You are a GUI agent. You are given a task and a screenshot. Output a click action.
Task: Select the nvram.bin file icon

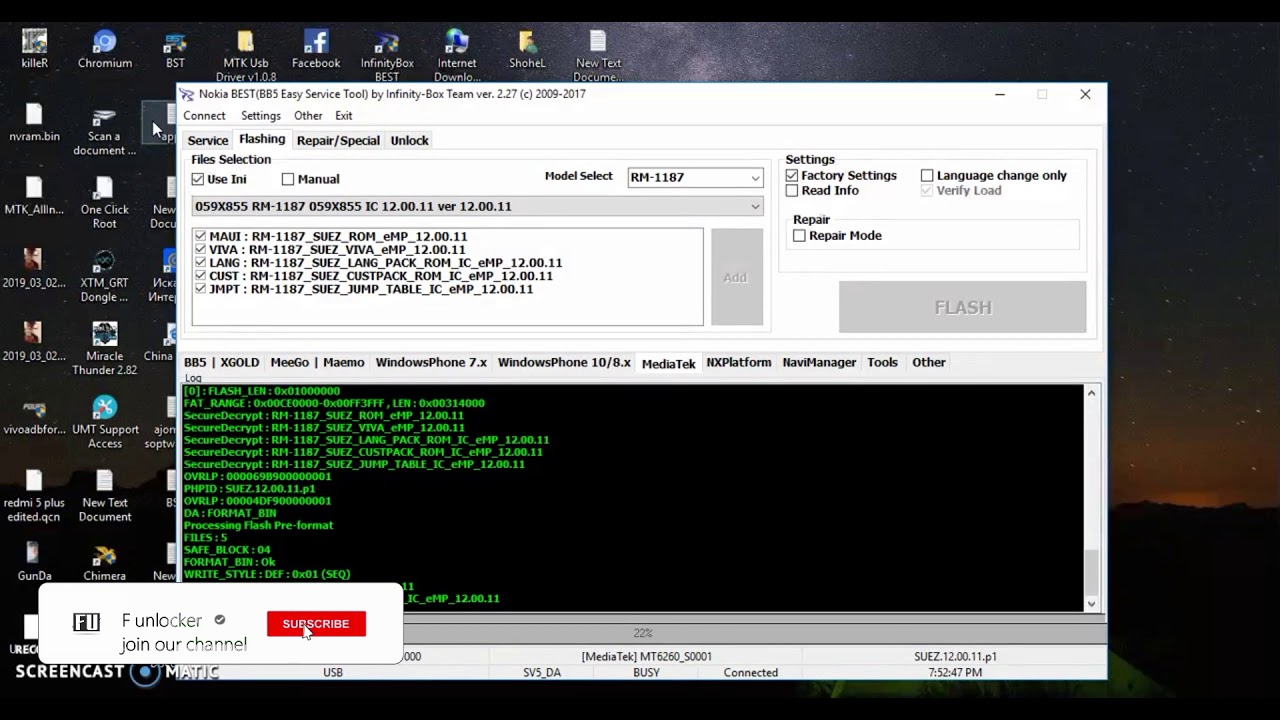tap(35, 123)
